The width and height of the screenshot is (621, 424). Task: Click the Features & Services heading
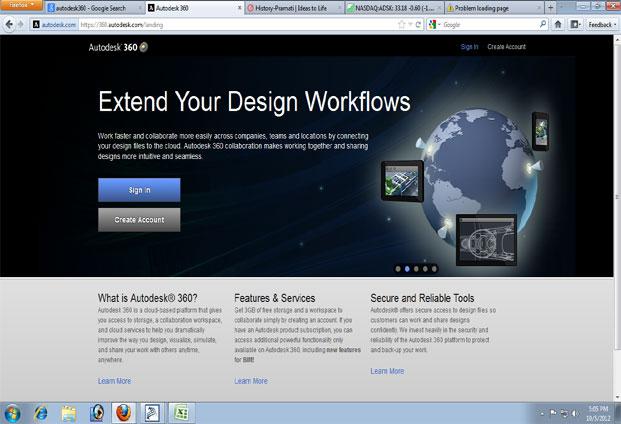pos(275,298)
